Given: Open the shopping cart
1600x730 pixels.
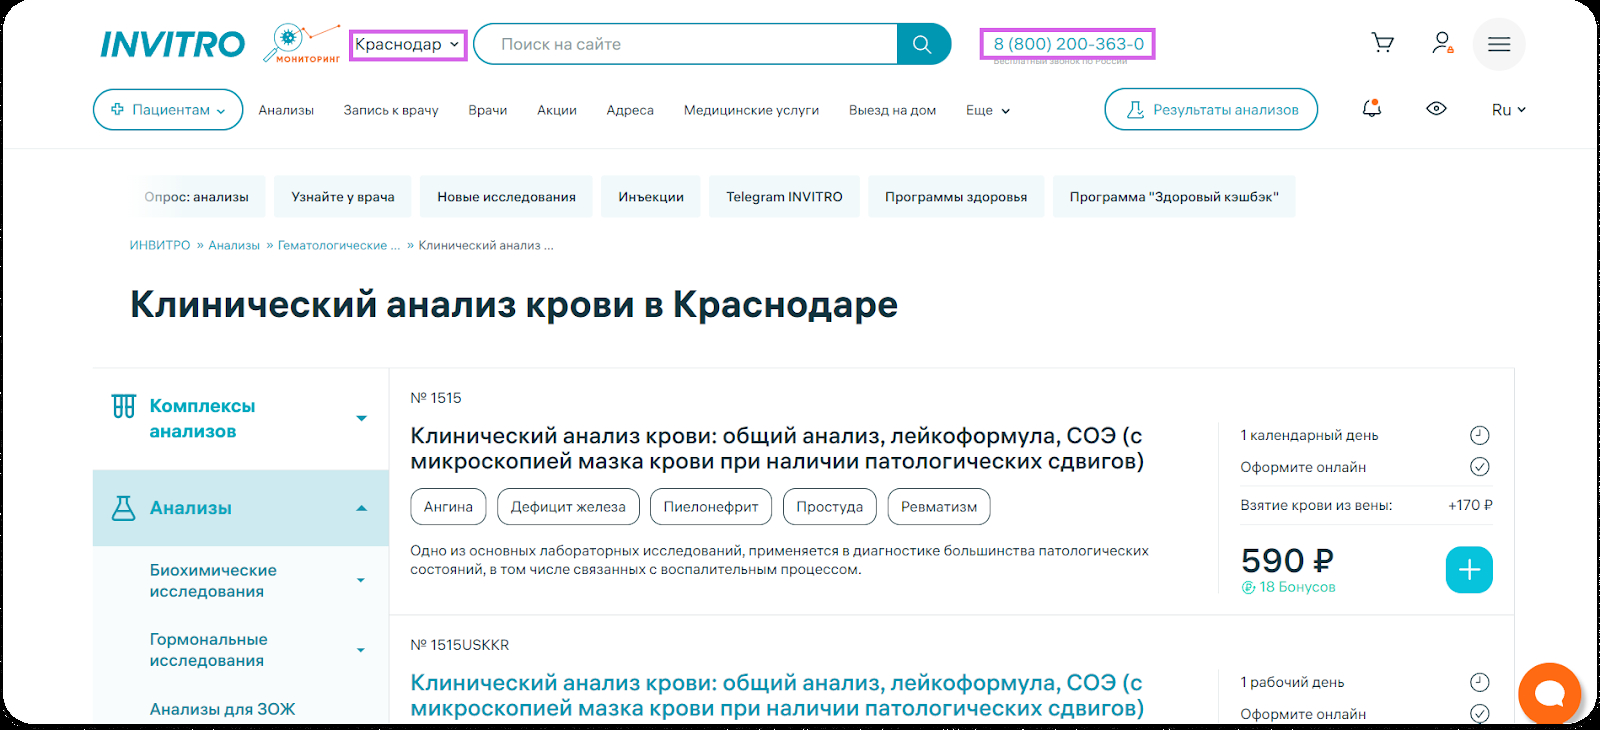Looking at the screenshot, I should pos(1383,43).
